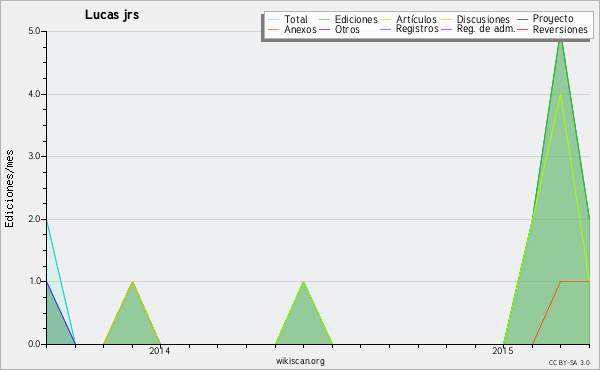Click the cyan Total legend line swatch
This screenshot has width=600, height=370.
[x=274, y=19]
